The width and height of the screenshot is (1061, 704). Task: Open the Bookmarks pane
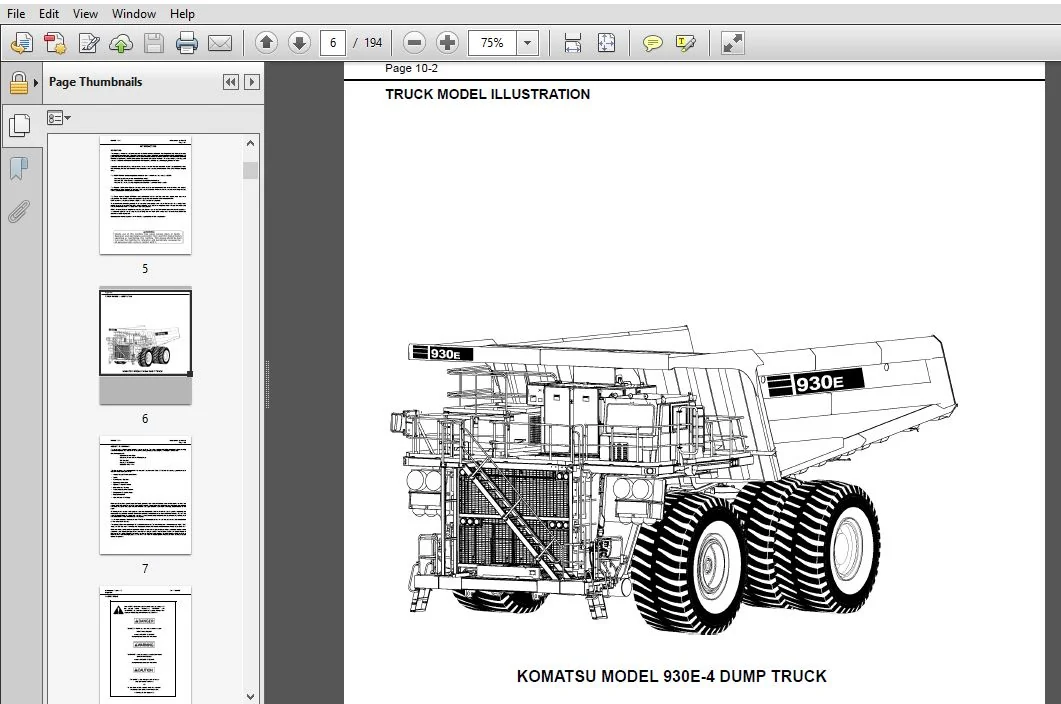click(19, 169)
